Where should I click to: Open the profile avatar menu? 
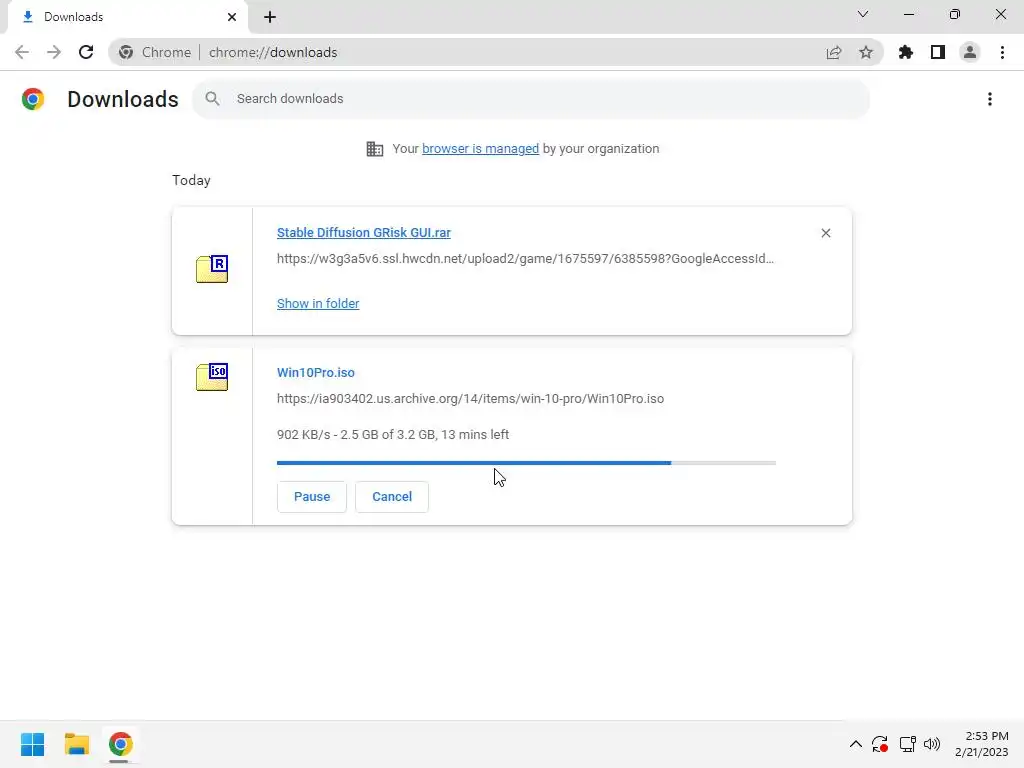point(970,52)
